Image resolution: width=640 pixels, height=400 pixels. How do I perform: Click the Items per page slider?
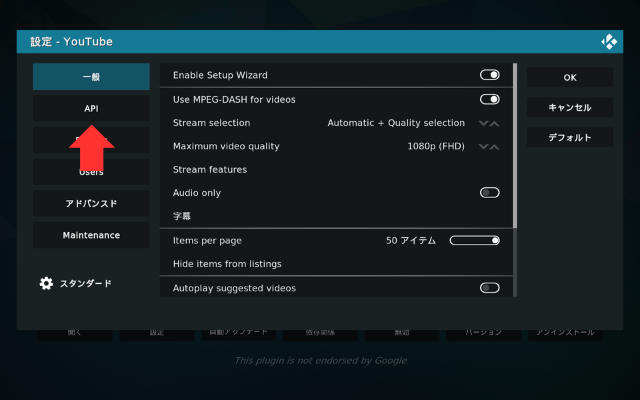pyautogui.click(x=474, y=240)
